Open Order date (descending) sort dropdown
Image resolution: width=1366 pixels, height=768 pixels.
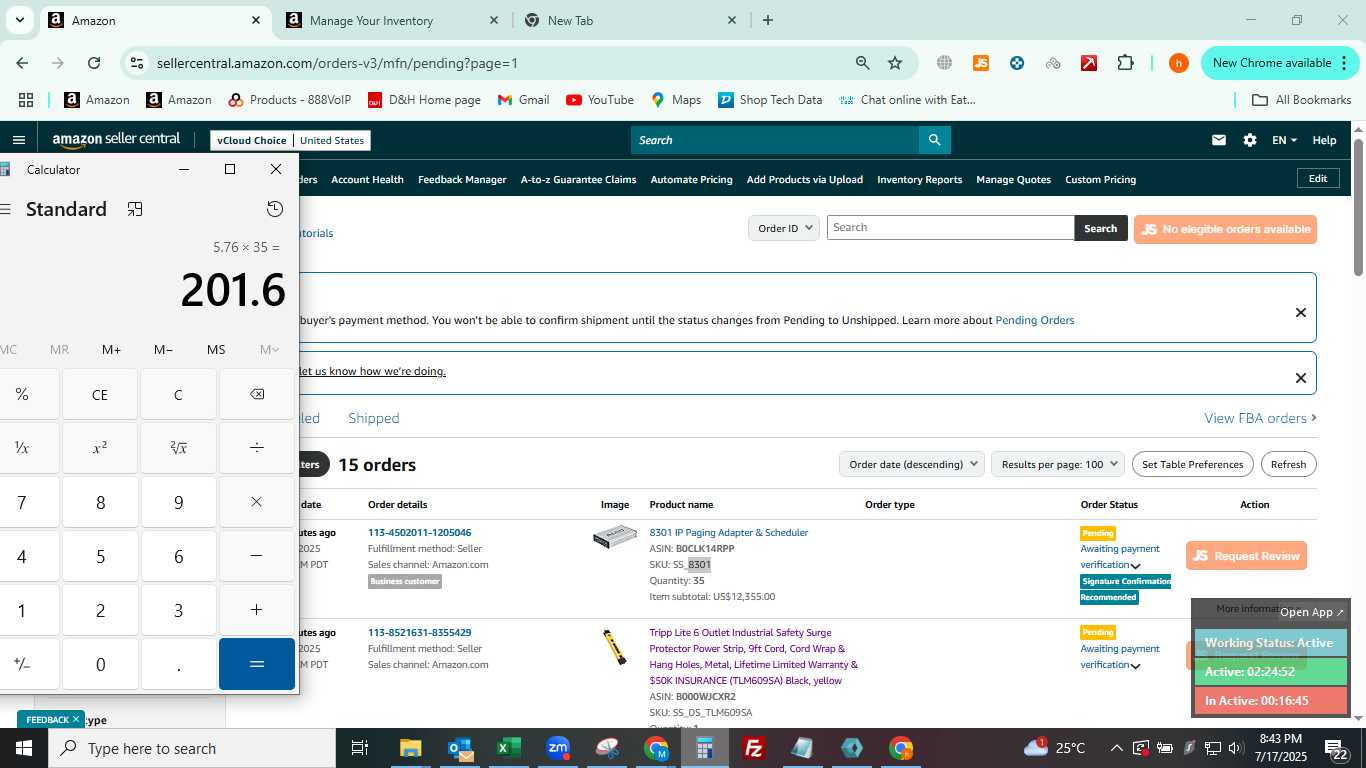pos(912,464)
